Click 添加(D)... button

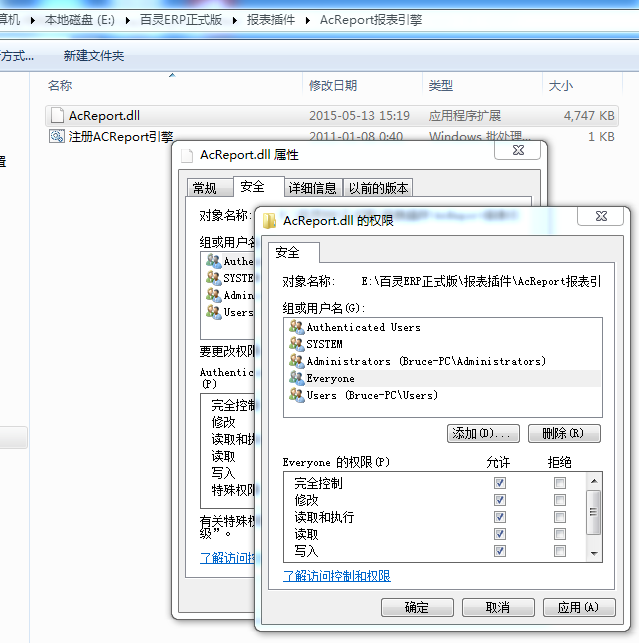(483, 433)
